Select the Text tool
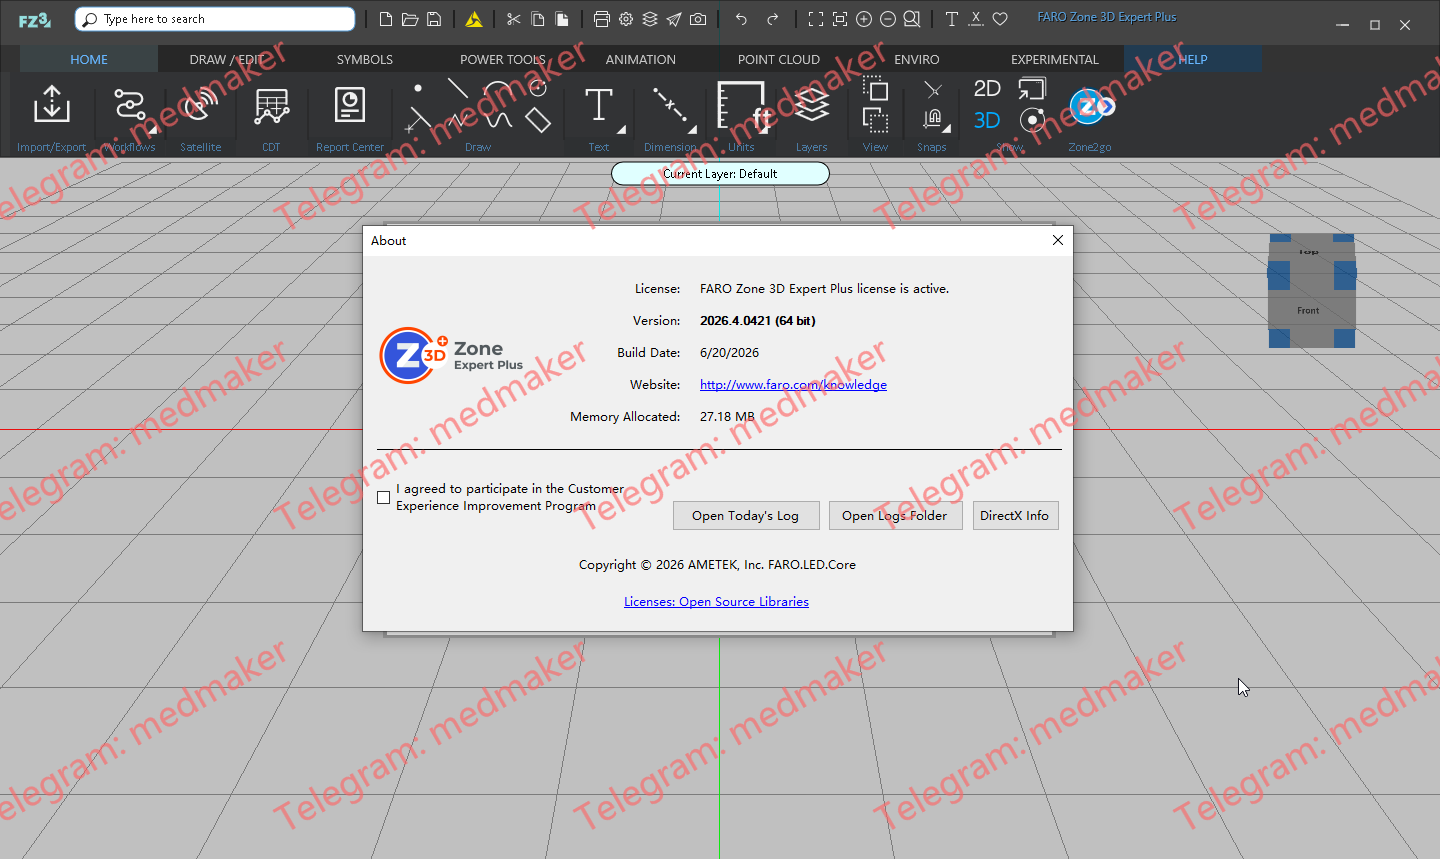The width and height of the screenshot is (1440, 859). [599, 105]
